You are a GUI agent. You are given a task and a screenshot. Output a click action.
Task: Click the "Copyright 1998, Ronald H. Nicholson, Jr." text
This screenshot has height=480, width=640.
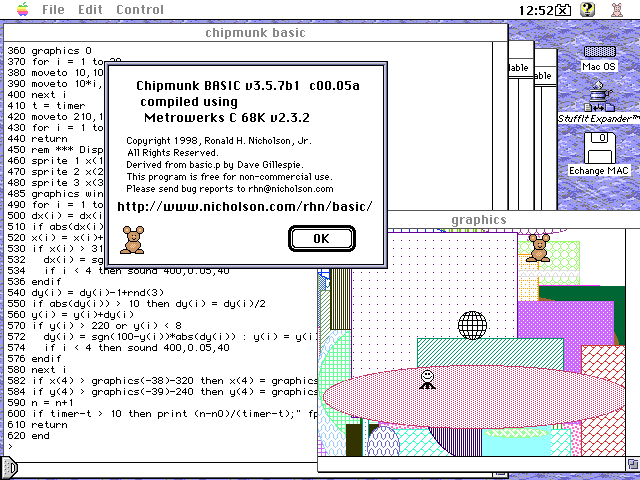click(219, 141)
